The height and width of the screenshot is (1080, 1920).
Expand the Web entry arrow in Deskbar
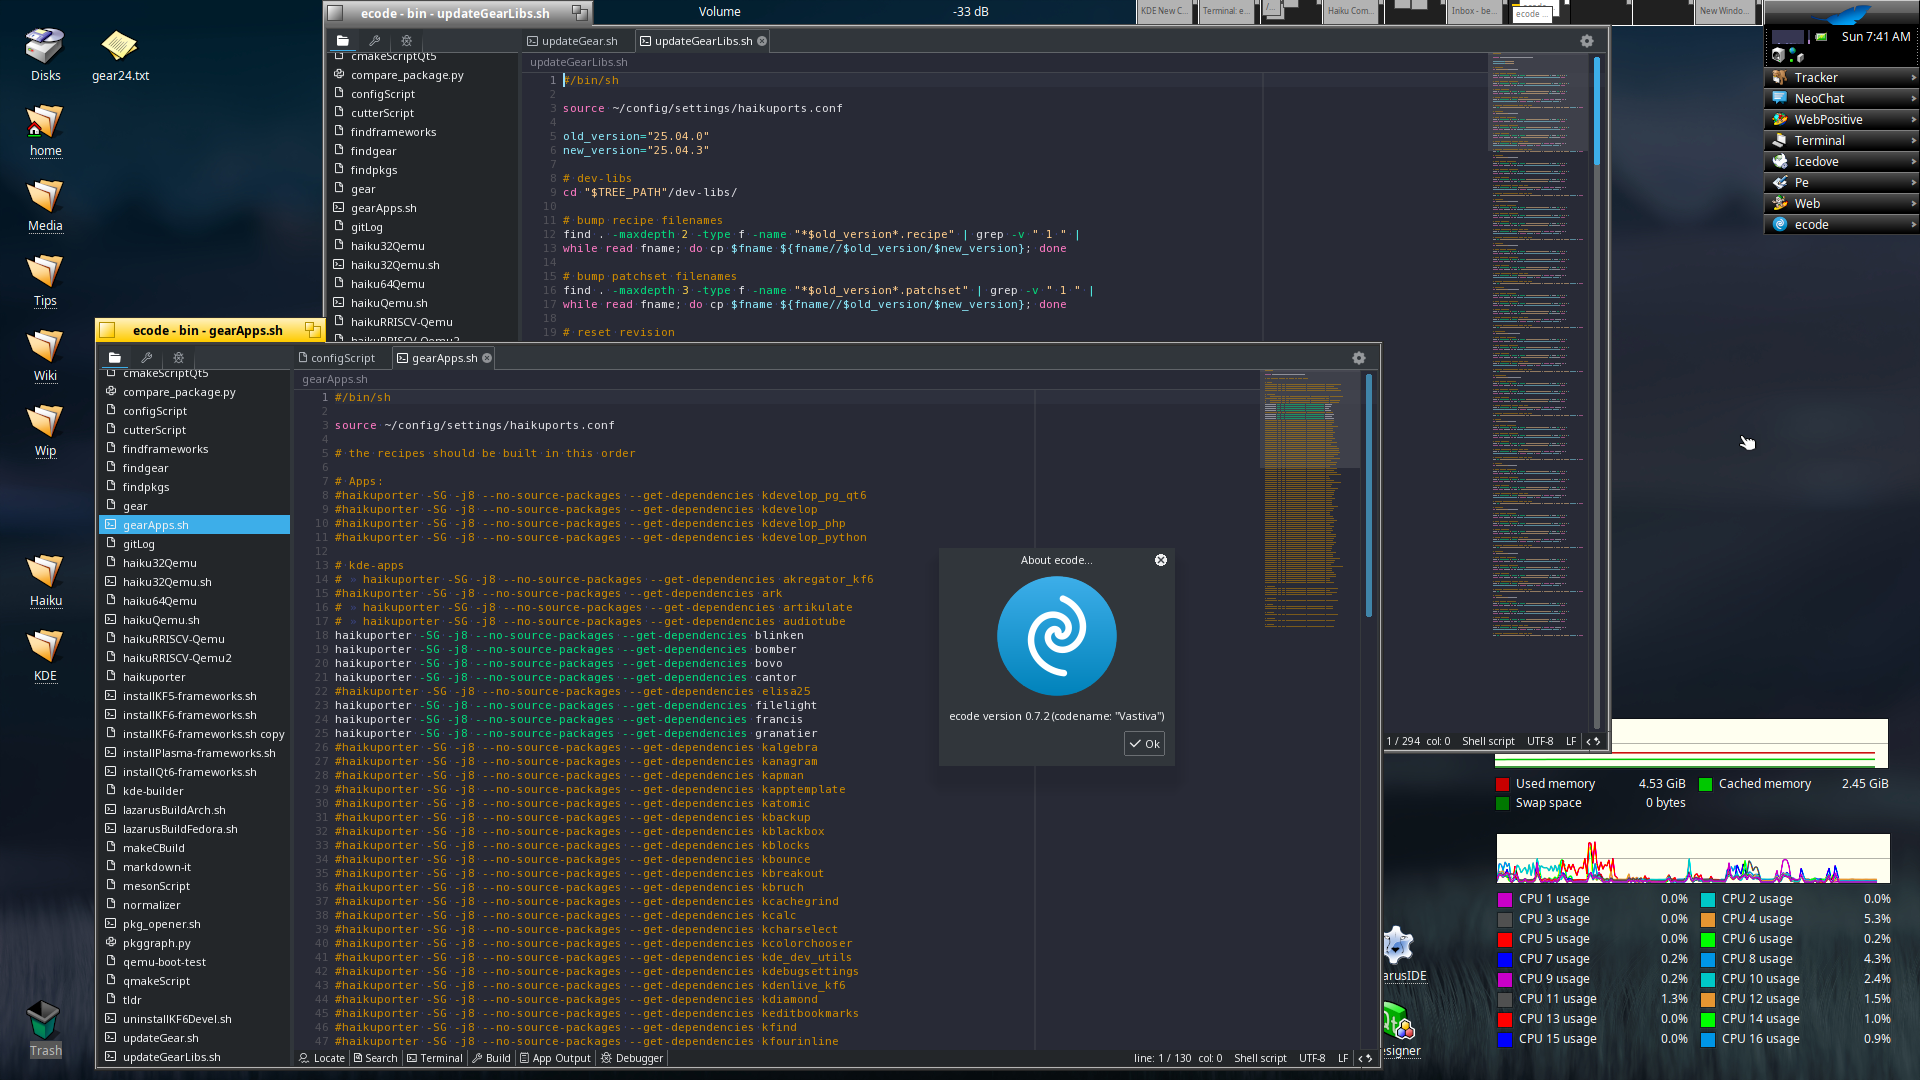(x=1913, y=204)
